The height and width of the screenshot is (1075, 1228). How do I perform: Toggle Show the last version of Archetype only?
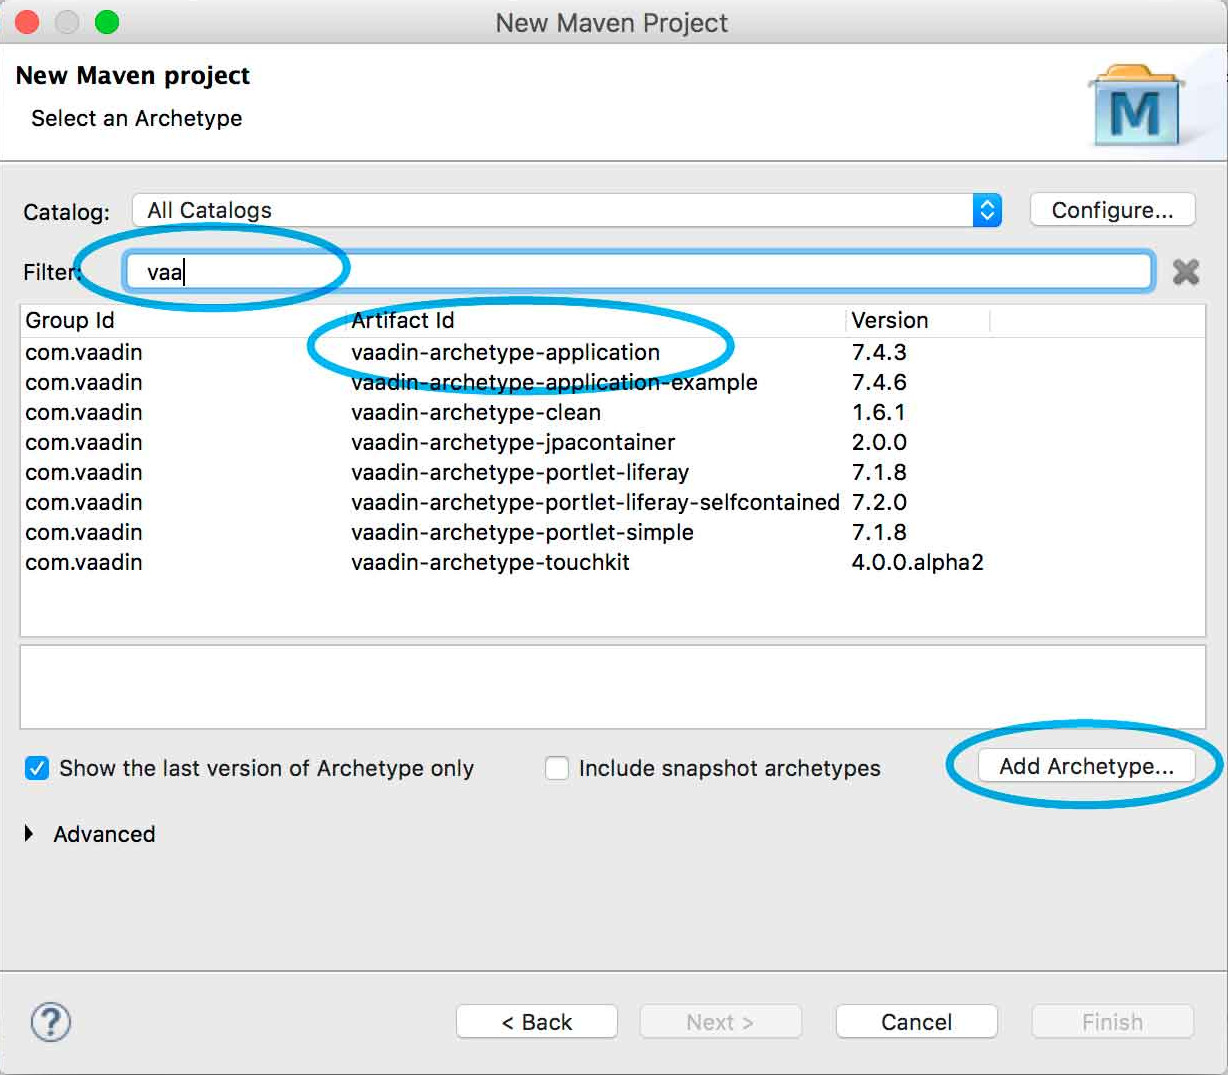(37, 768)
